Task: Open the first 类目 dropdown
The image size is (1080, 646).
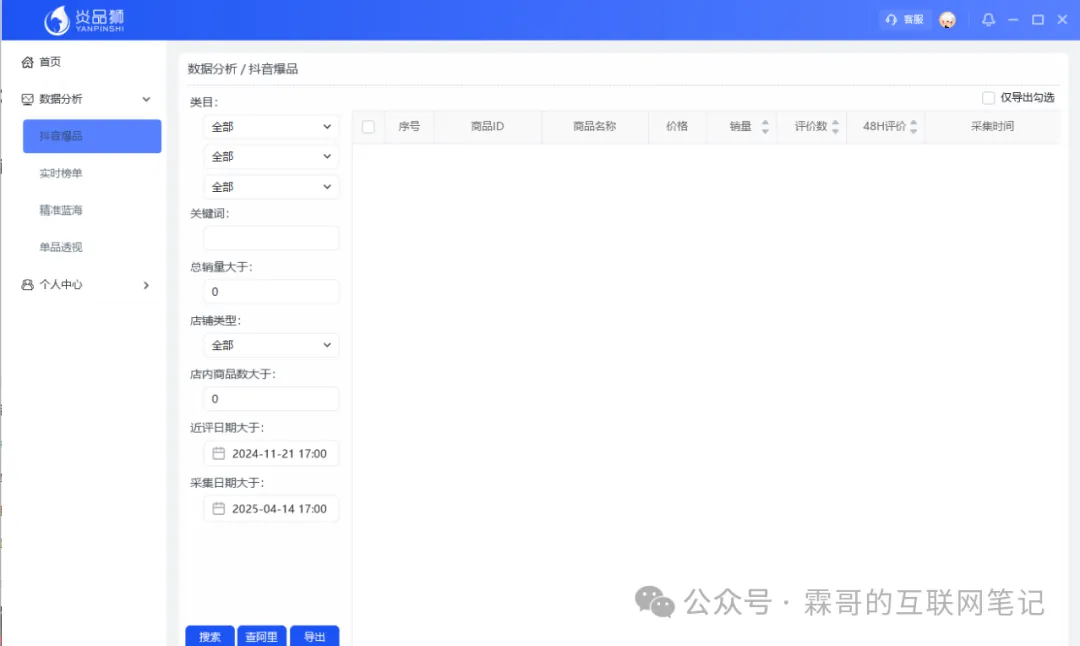Action: pyautogui.click(x=271, y=127)
